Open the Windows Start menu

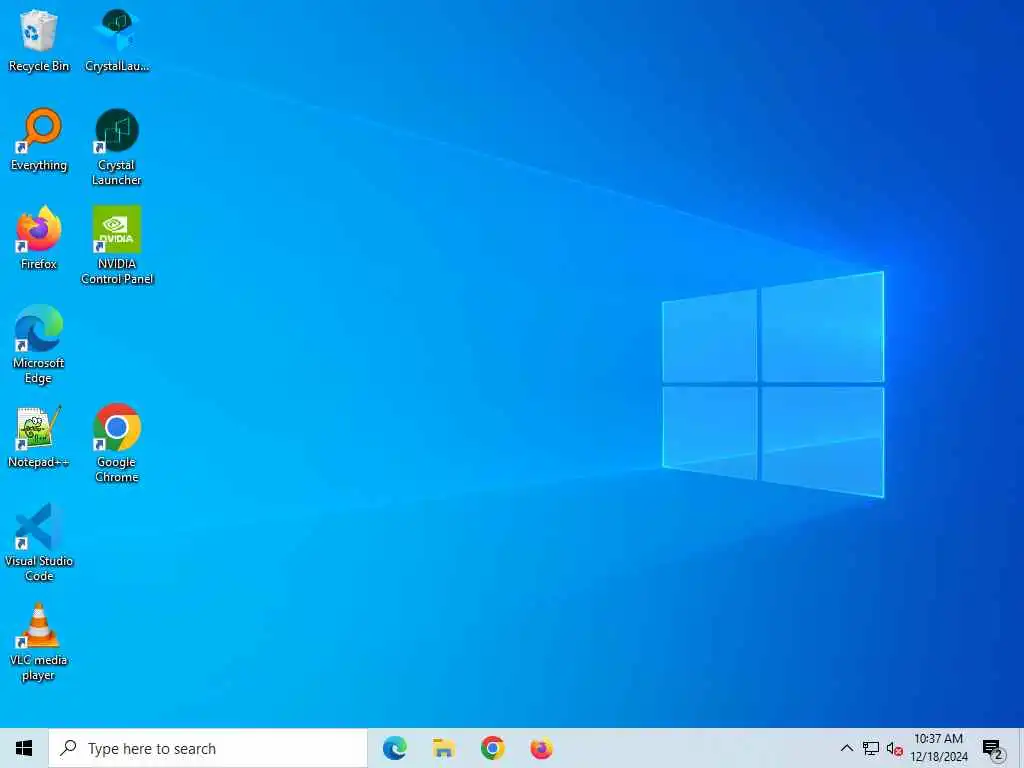24,748
